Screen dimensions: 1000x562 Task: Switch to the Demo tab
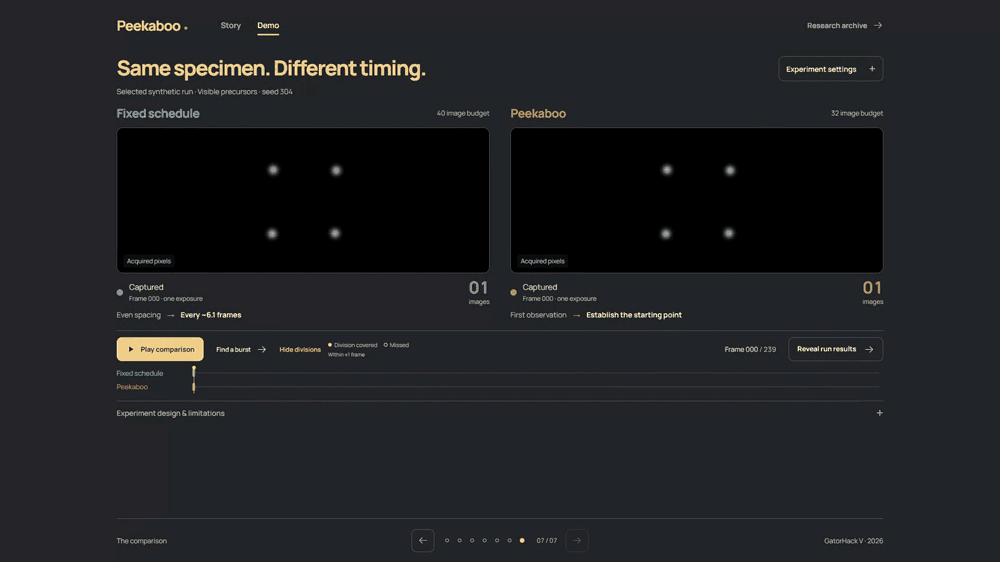268,26
